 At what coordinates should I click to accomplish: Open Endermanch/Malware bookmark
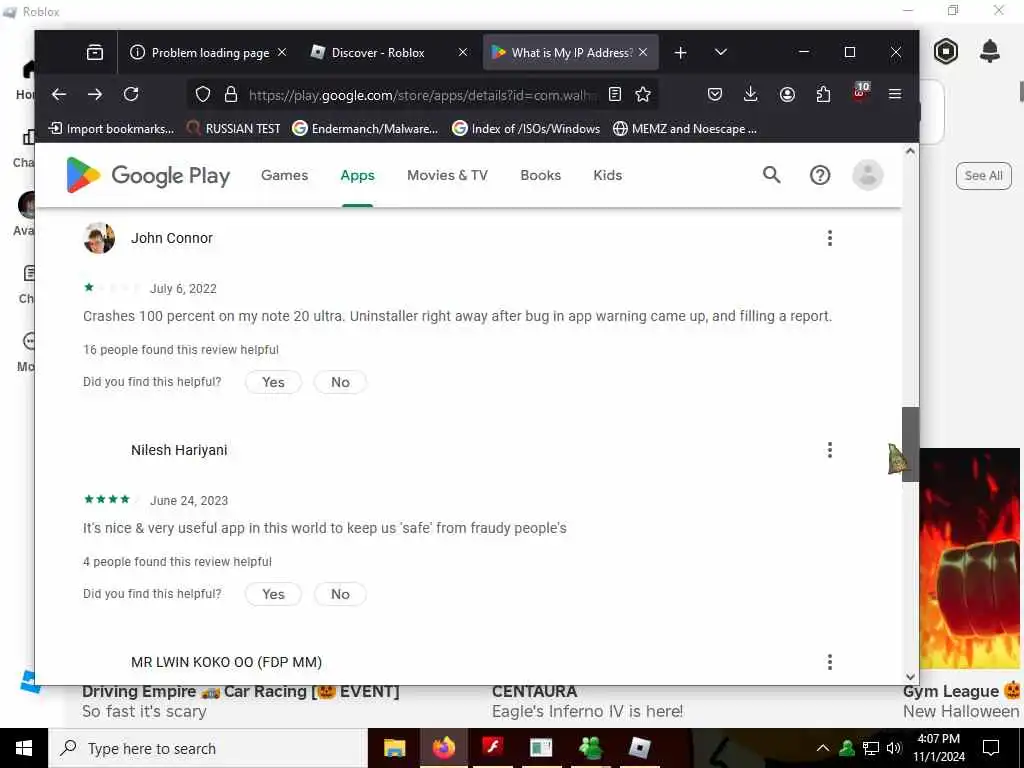365,129
